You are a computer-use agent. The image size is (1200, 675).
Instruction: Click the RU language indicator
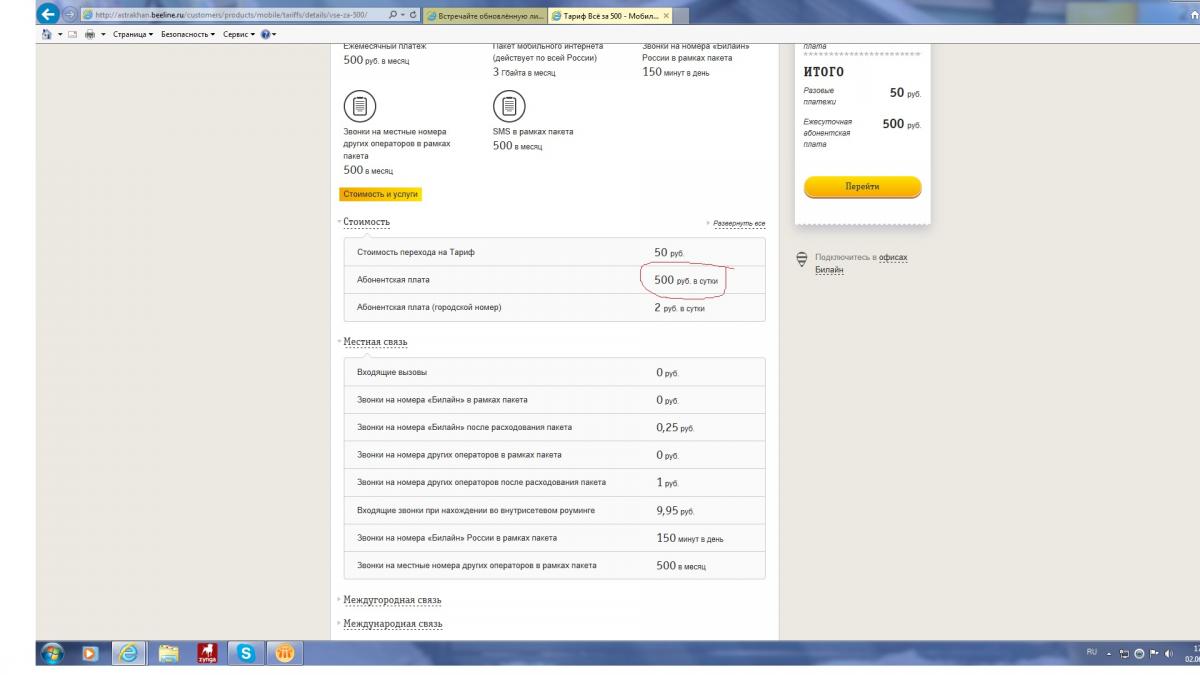[x=1091, y=652]
